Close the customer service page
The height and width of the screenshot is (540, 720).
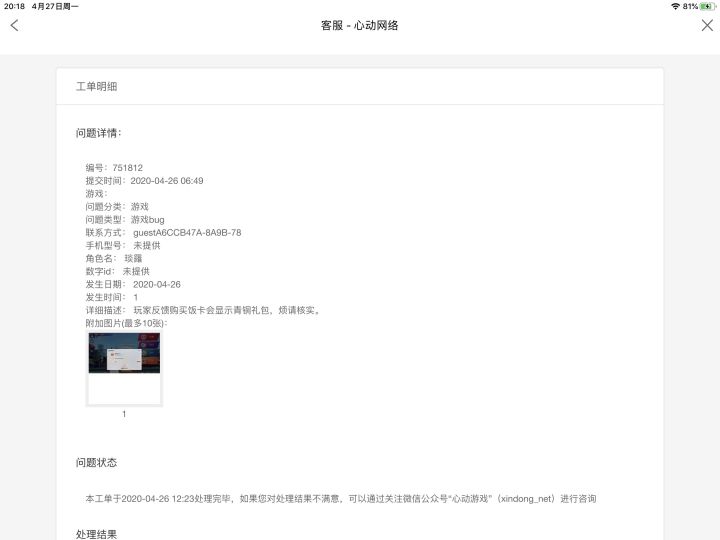pyautogui.click(x=707, y=25)
